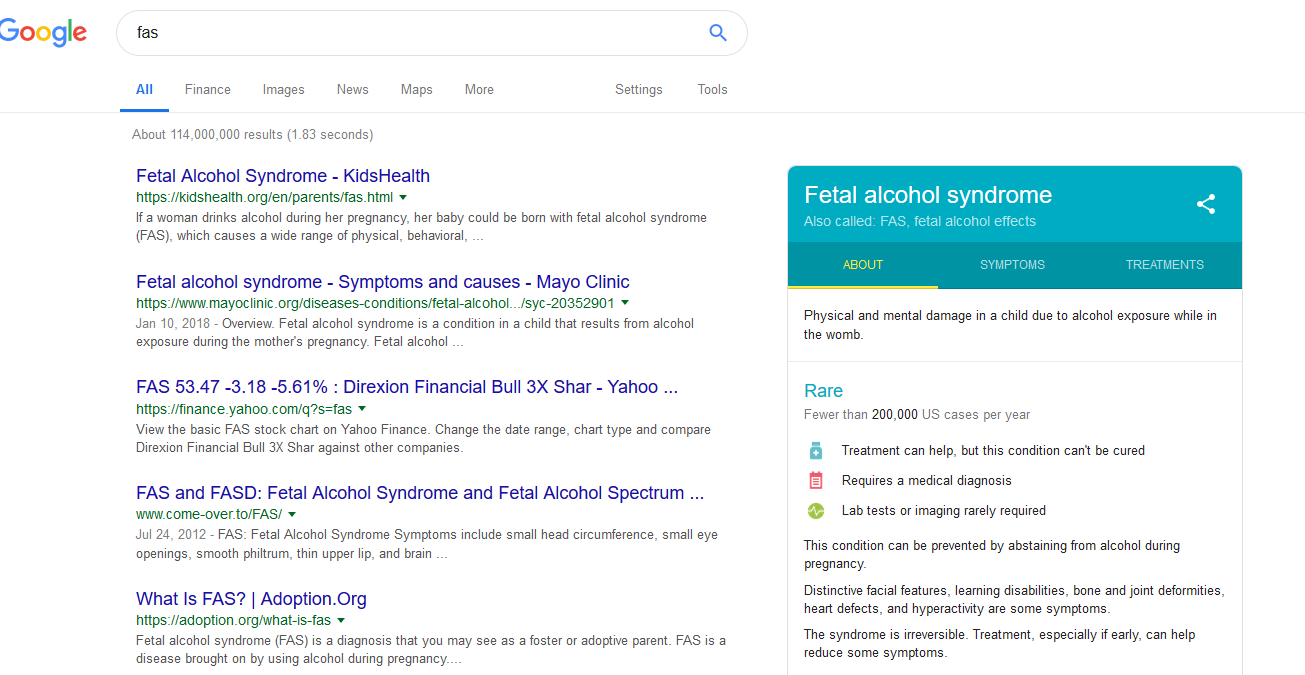Viewport: 1305px width, 675px height.
Task: Click the red medical diagnosis clipboard icon
Action: coord(815,480)
